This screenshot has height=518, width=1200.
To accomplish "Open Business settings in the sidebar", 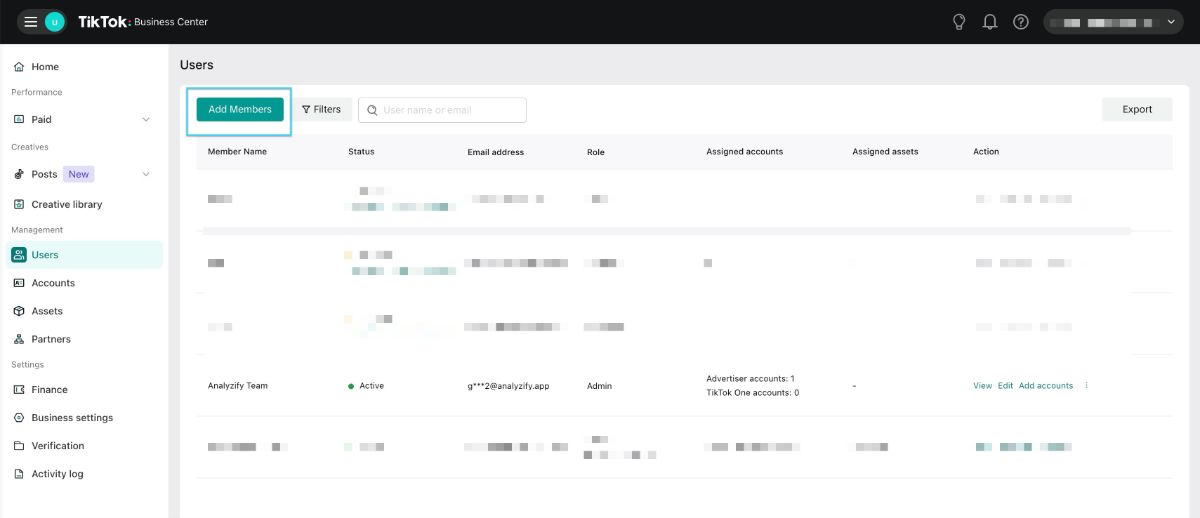I will tap(72, 417).
